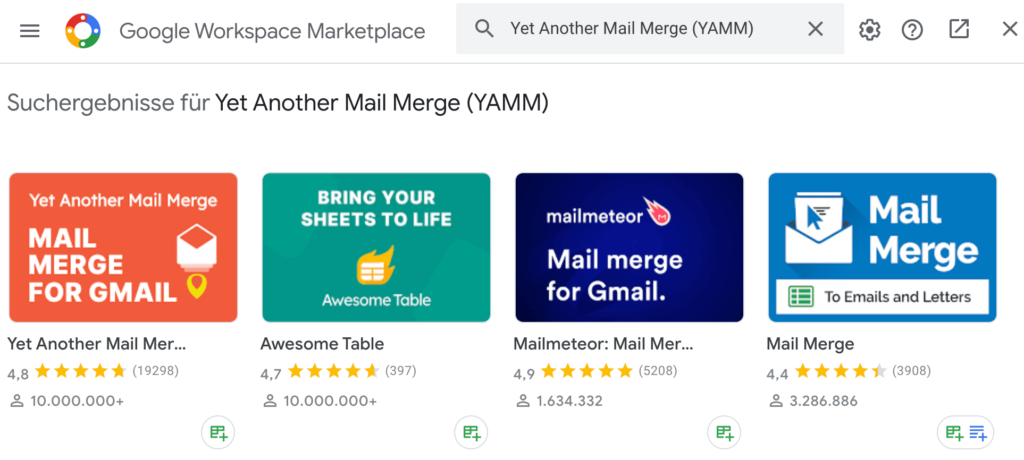Click Mail Merge star rating row
1024x460 pixels.
click(848, 372)
